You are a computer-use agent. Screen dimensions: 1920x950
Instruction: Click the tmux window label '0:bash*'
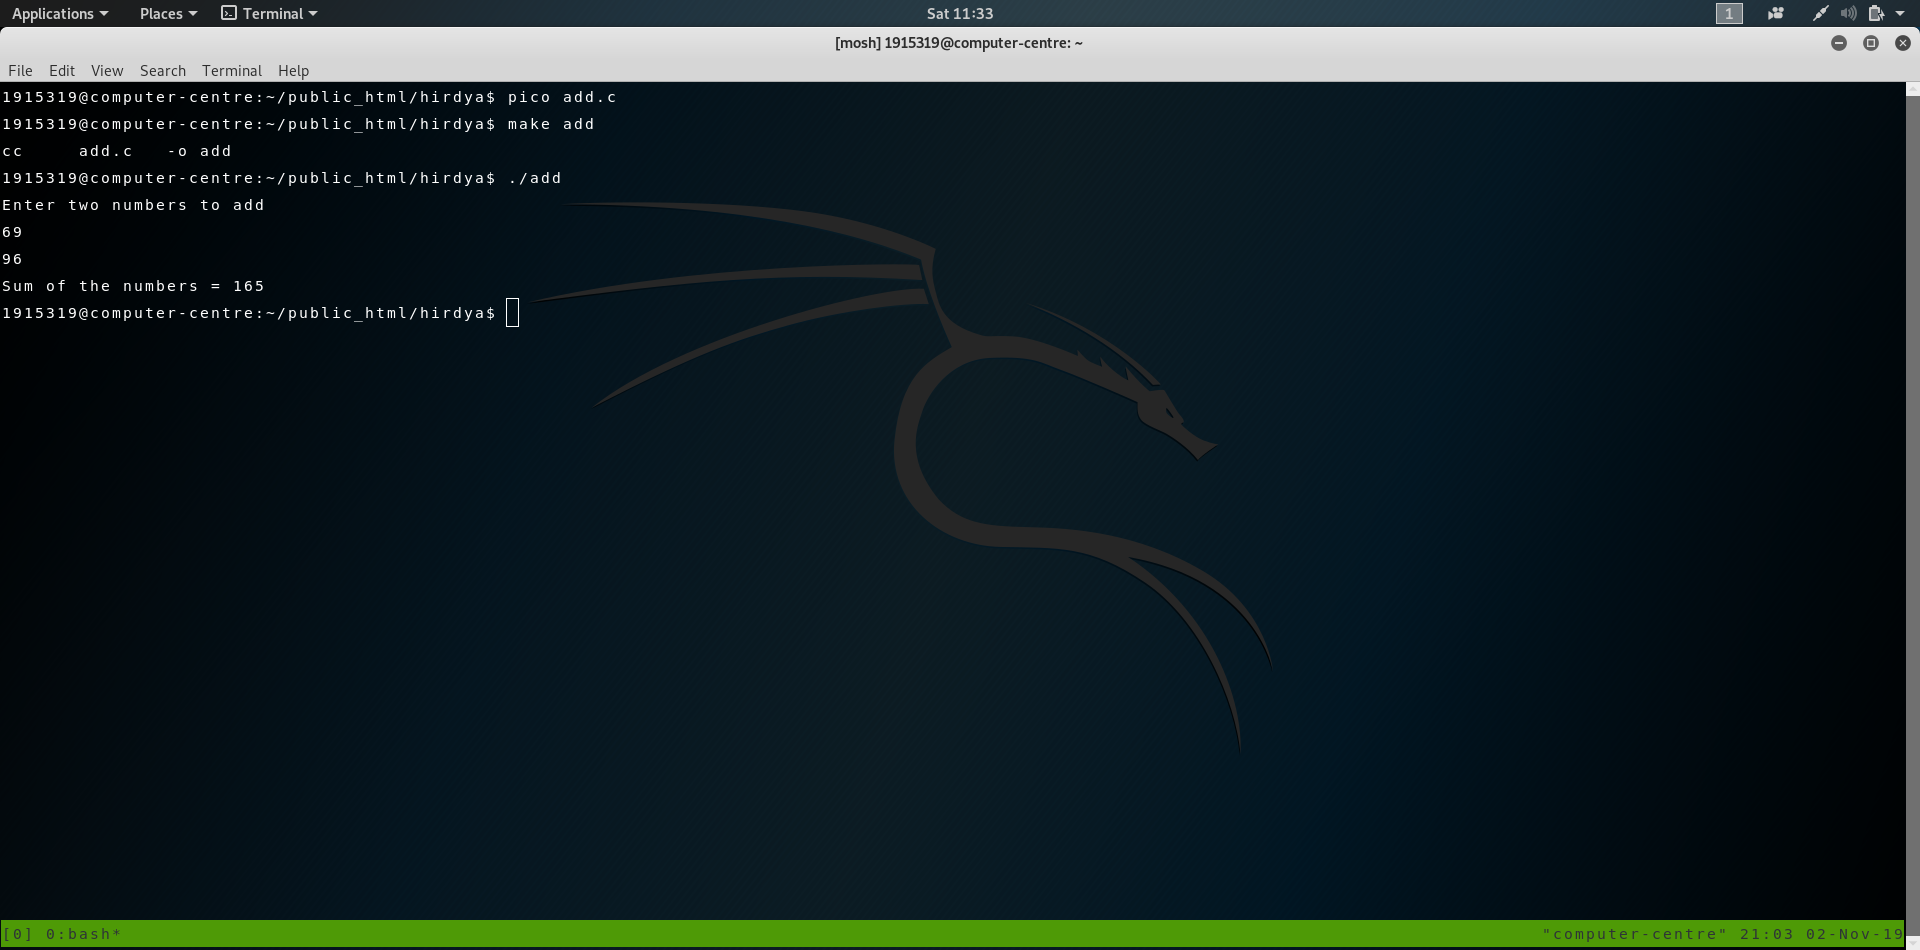point(84,934)
